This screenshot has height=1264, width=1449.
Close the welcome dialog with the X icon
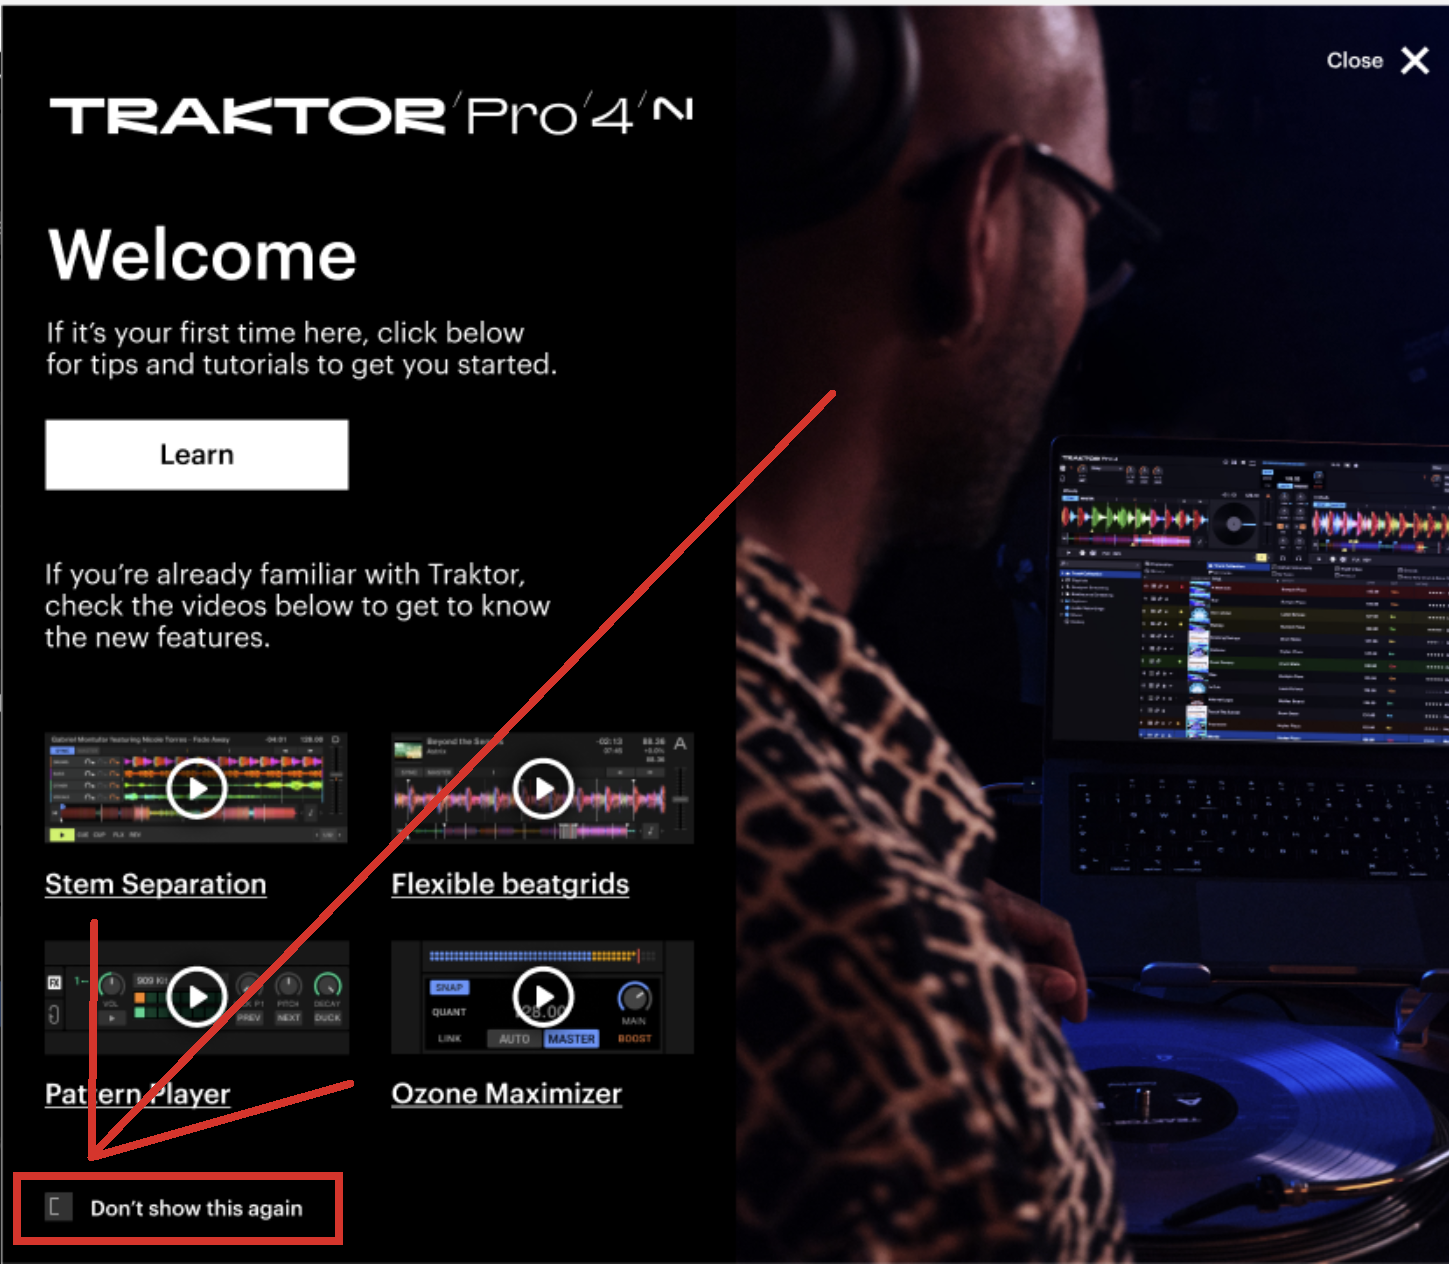click(1415, 61)
